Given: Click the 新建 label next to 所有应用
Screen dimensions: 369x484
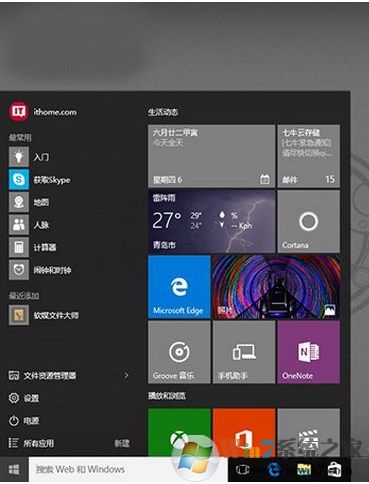Looking at the screenshot, I should click(122, 443).
